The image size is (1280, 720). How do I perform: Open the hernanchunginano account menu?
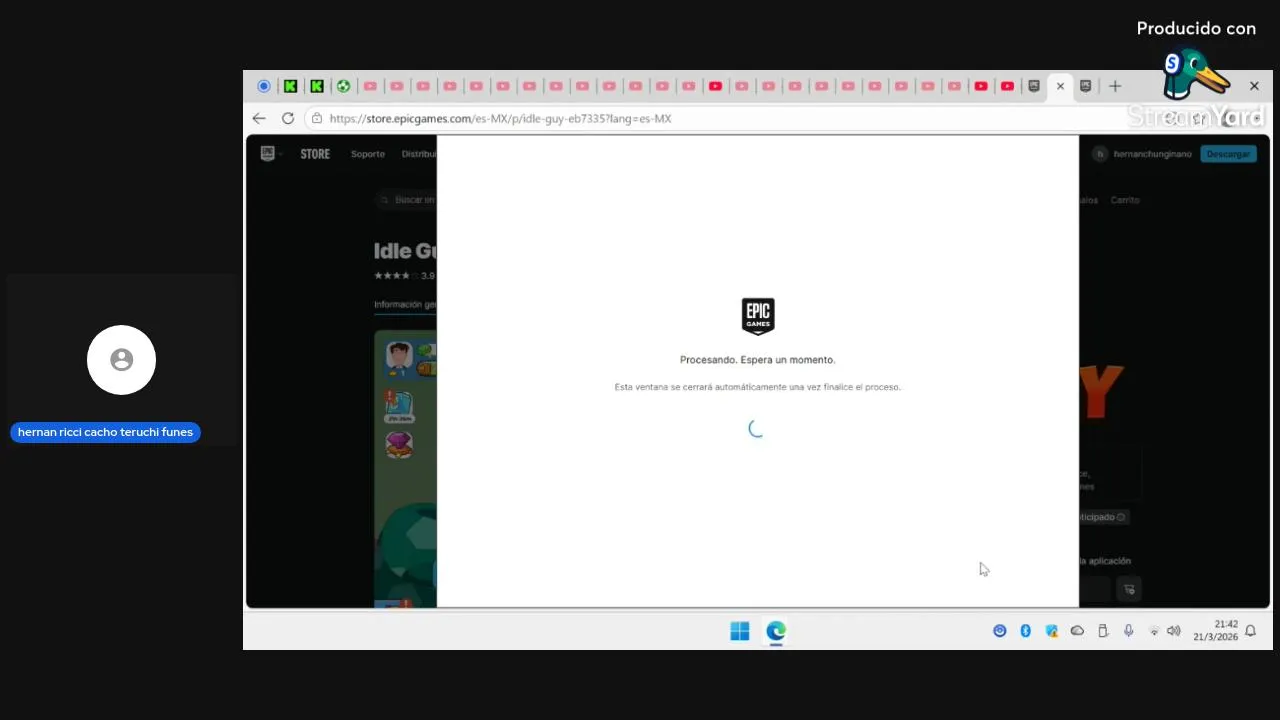pyautogui.click(x=1142, y=154)
